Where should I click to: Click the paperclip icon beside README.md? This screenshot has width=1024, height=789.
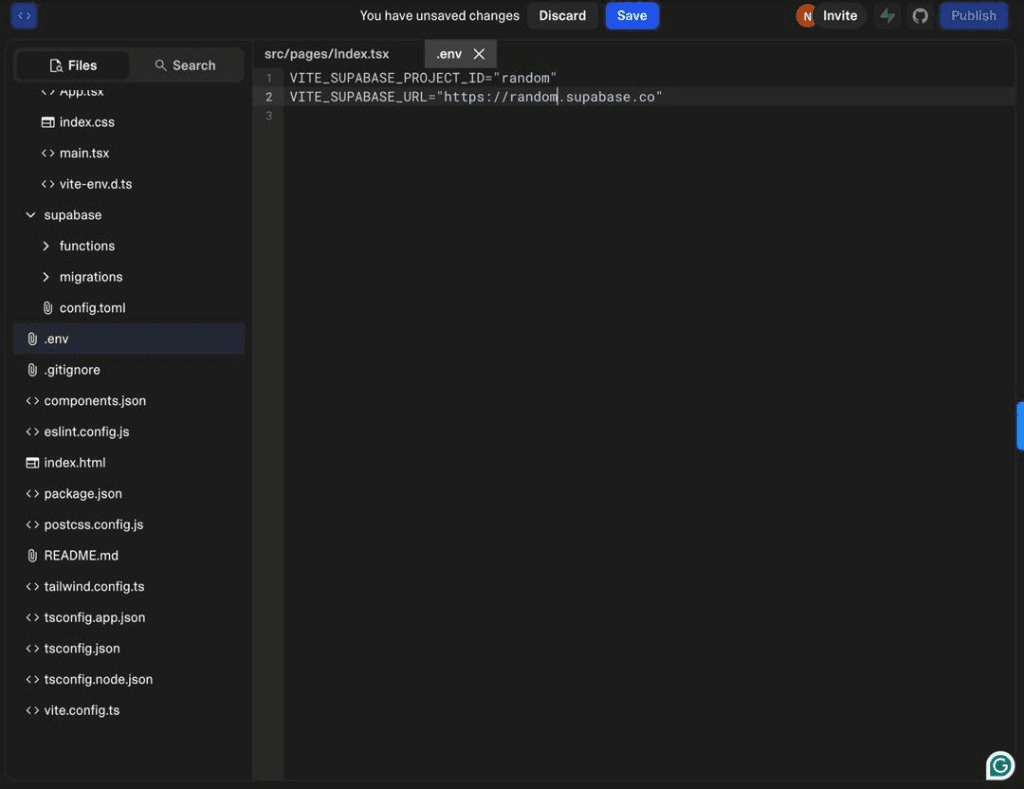[x=32, y=556]
